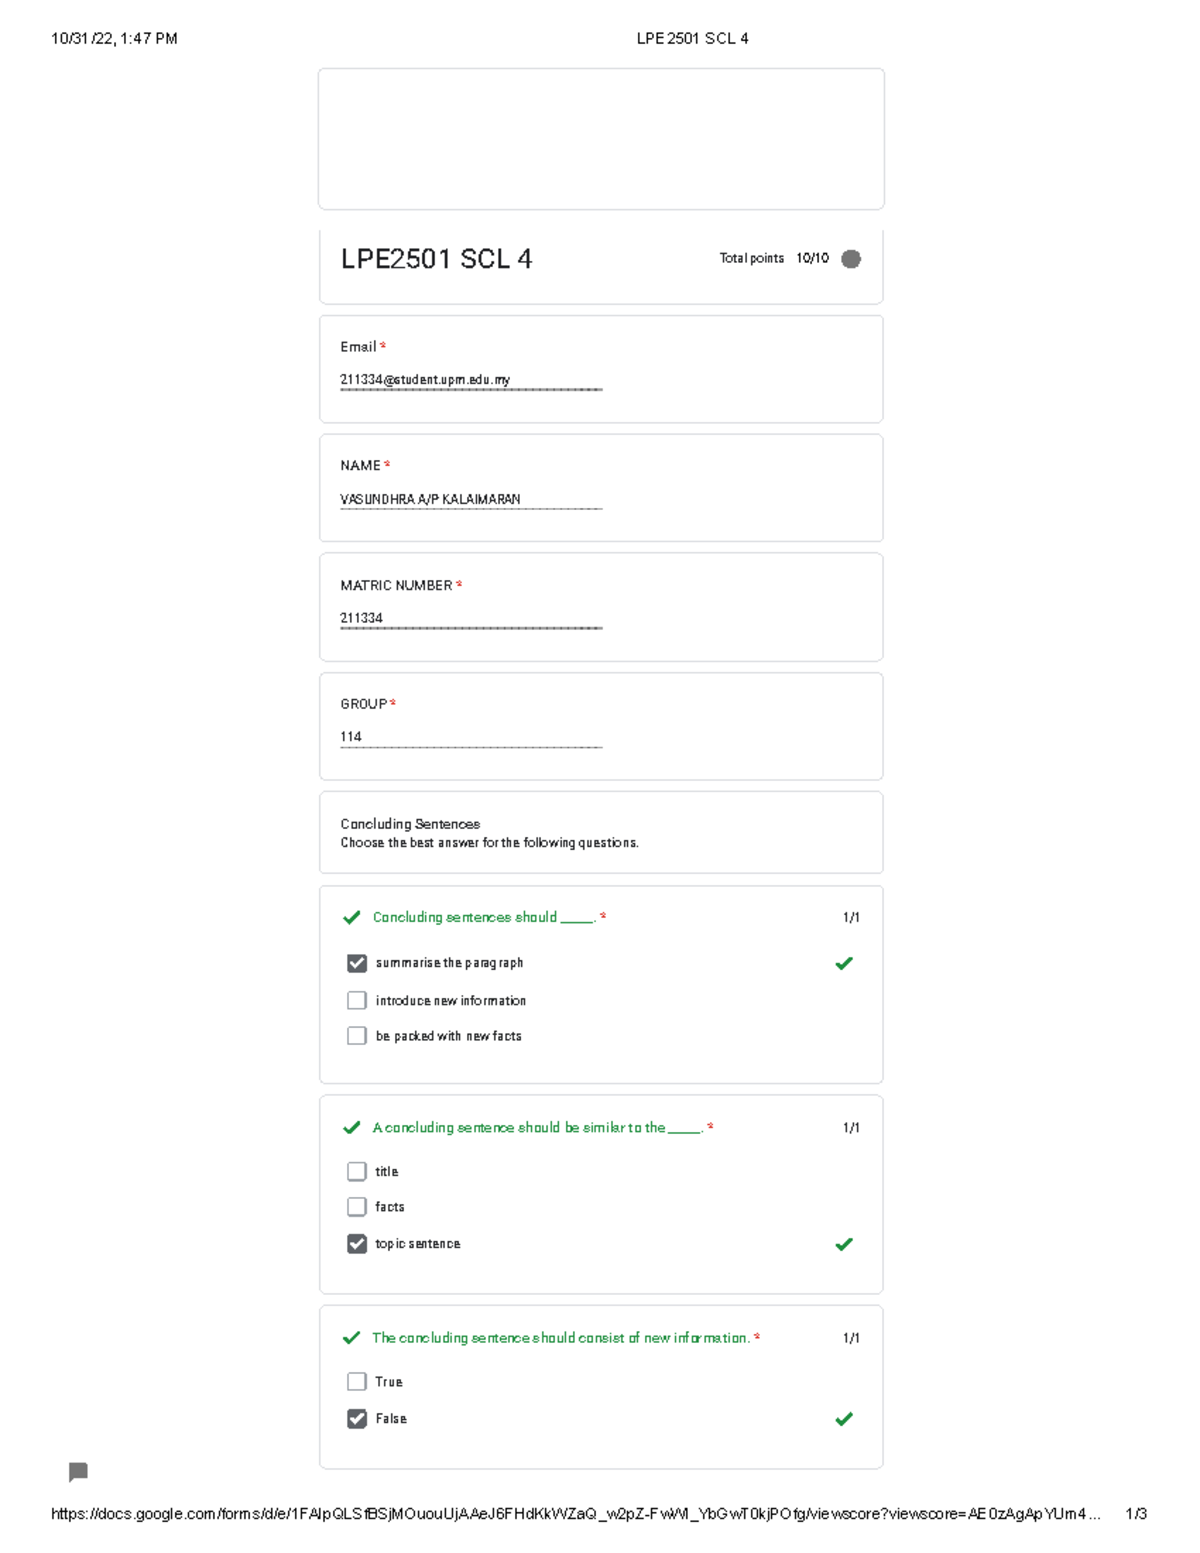Click green tick before 'The concluding sentence should consist'
1200x1553 pixels.
point(351,1338)
